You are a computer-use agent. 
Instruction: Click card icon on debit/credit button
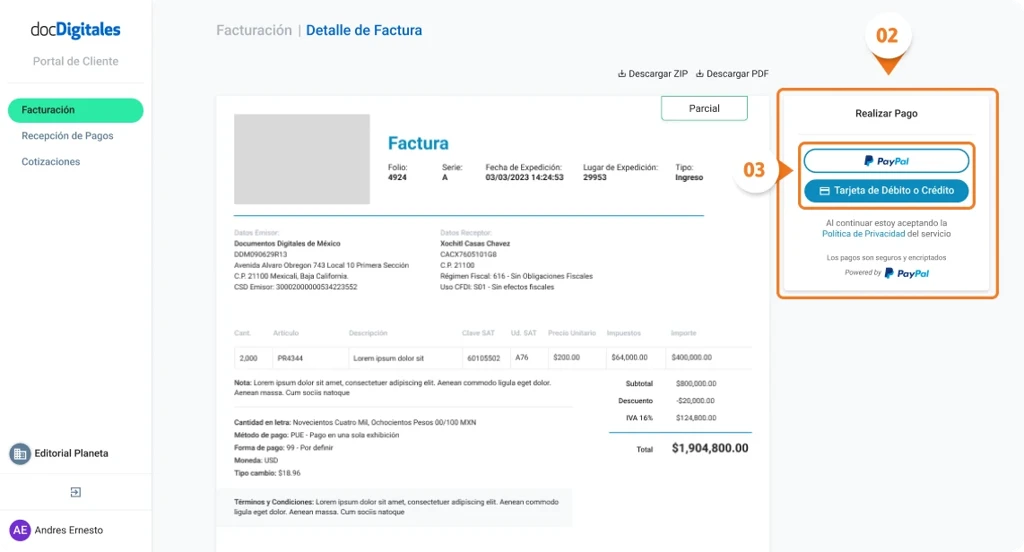[x=824, y=191]
